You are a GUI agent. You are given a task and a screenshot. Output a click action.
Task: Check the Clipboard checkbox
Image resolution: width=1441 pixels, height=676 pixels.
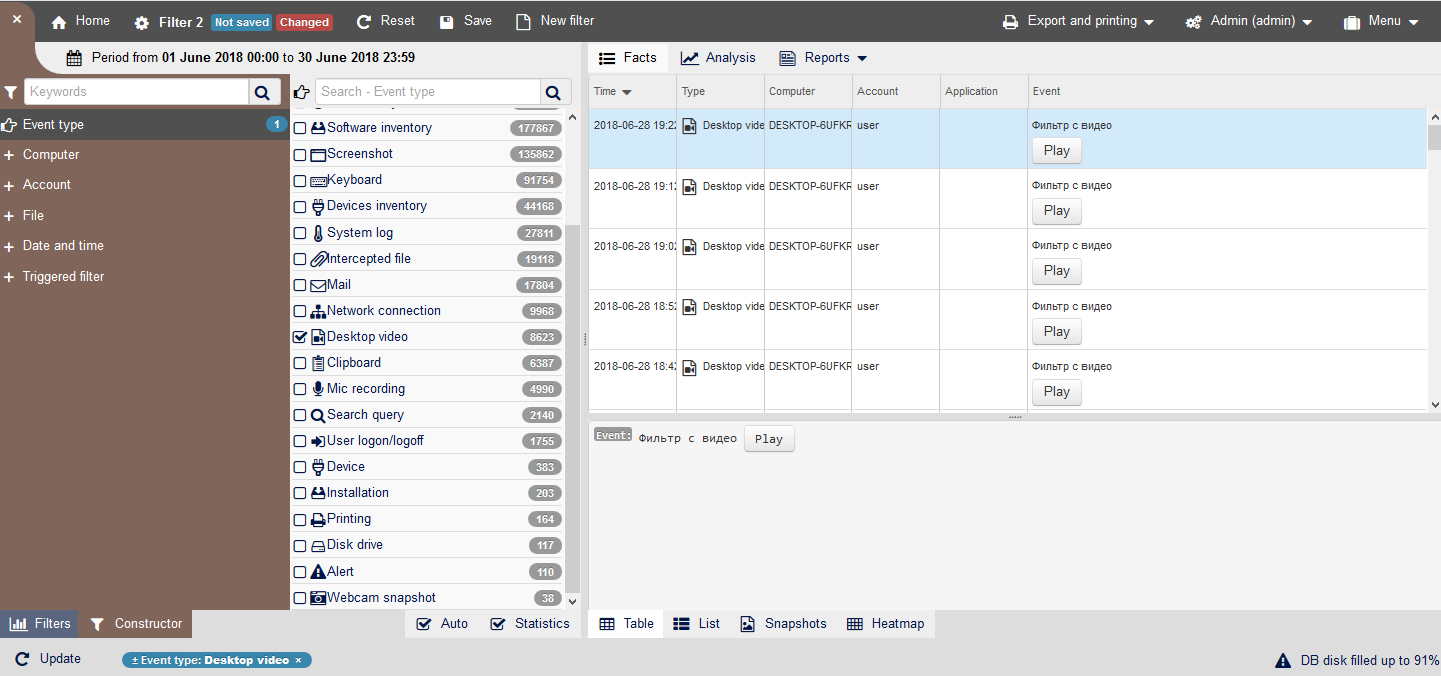pos(300,363)
